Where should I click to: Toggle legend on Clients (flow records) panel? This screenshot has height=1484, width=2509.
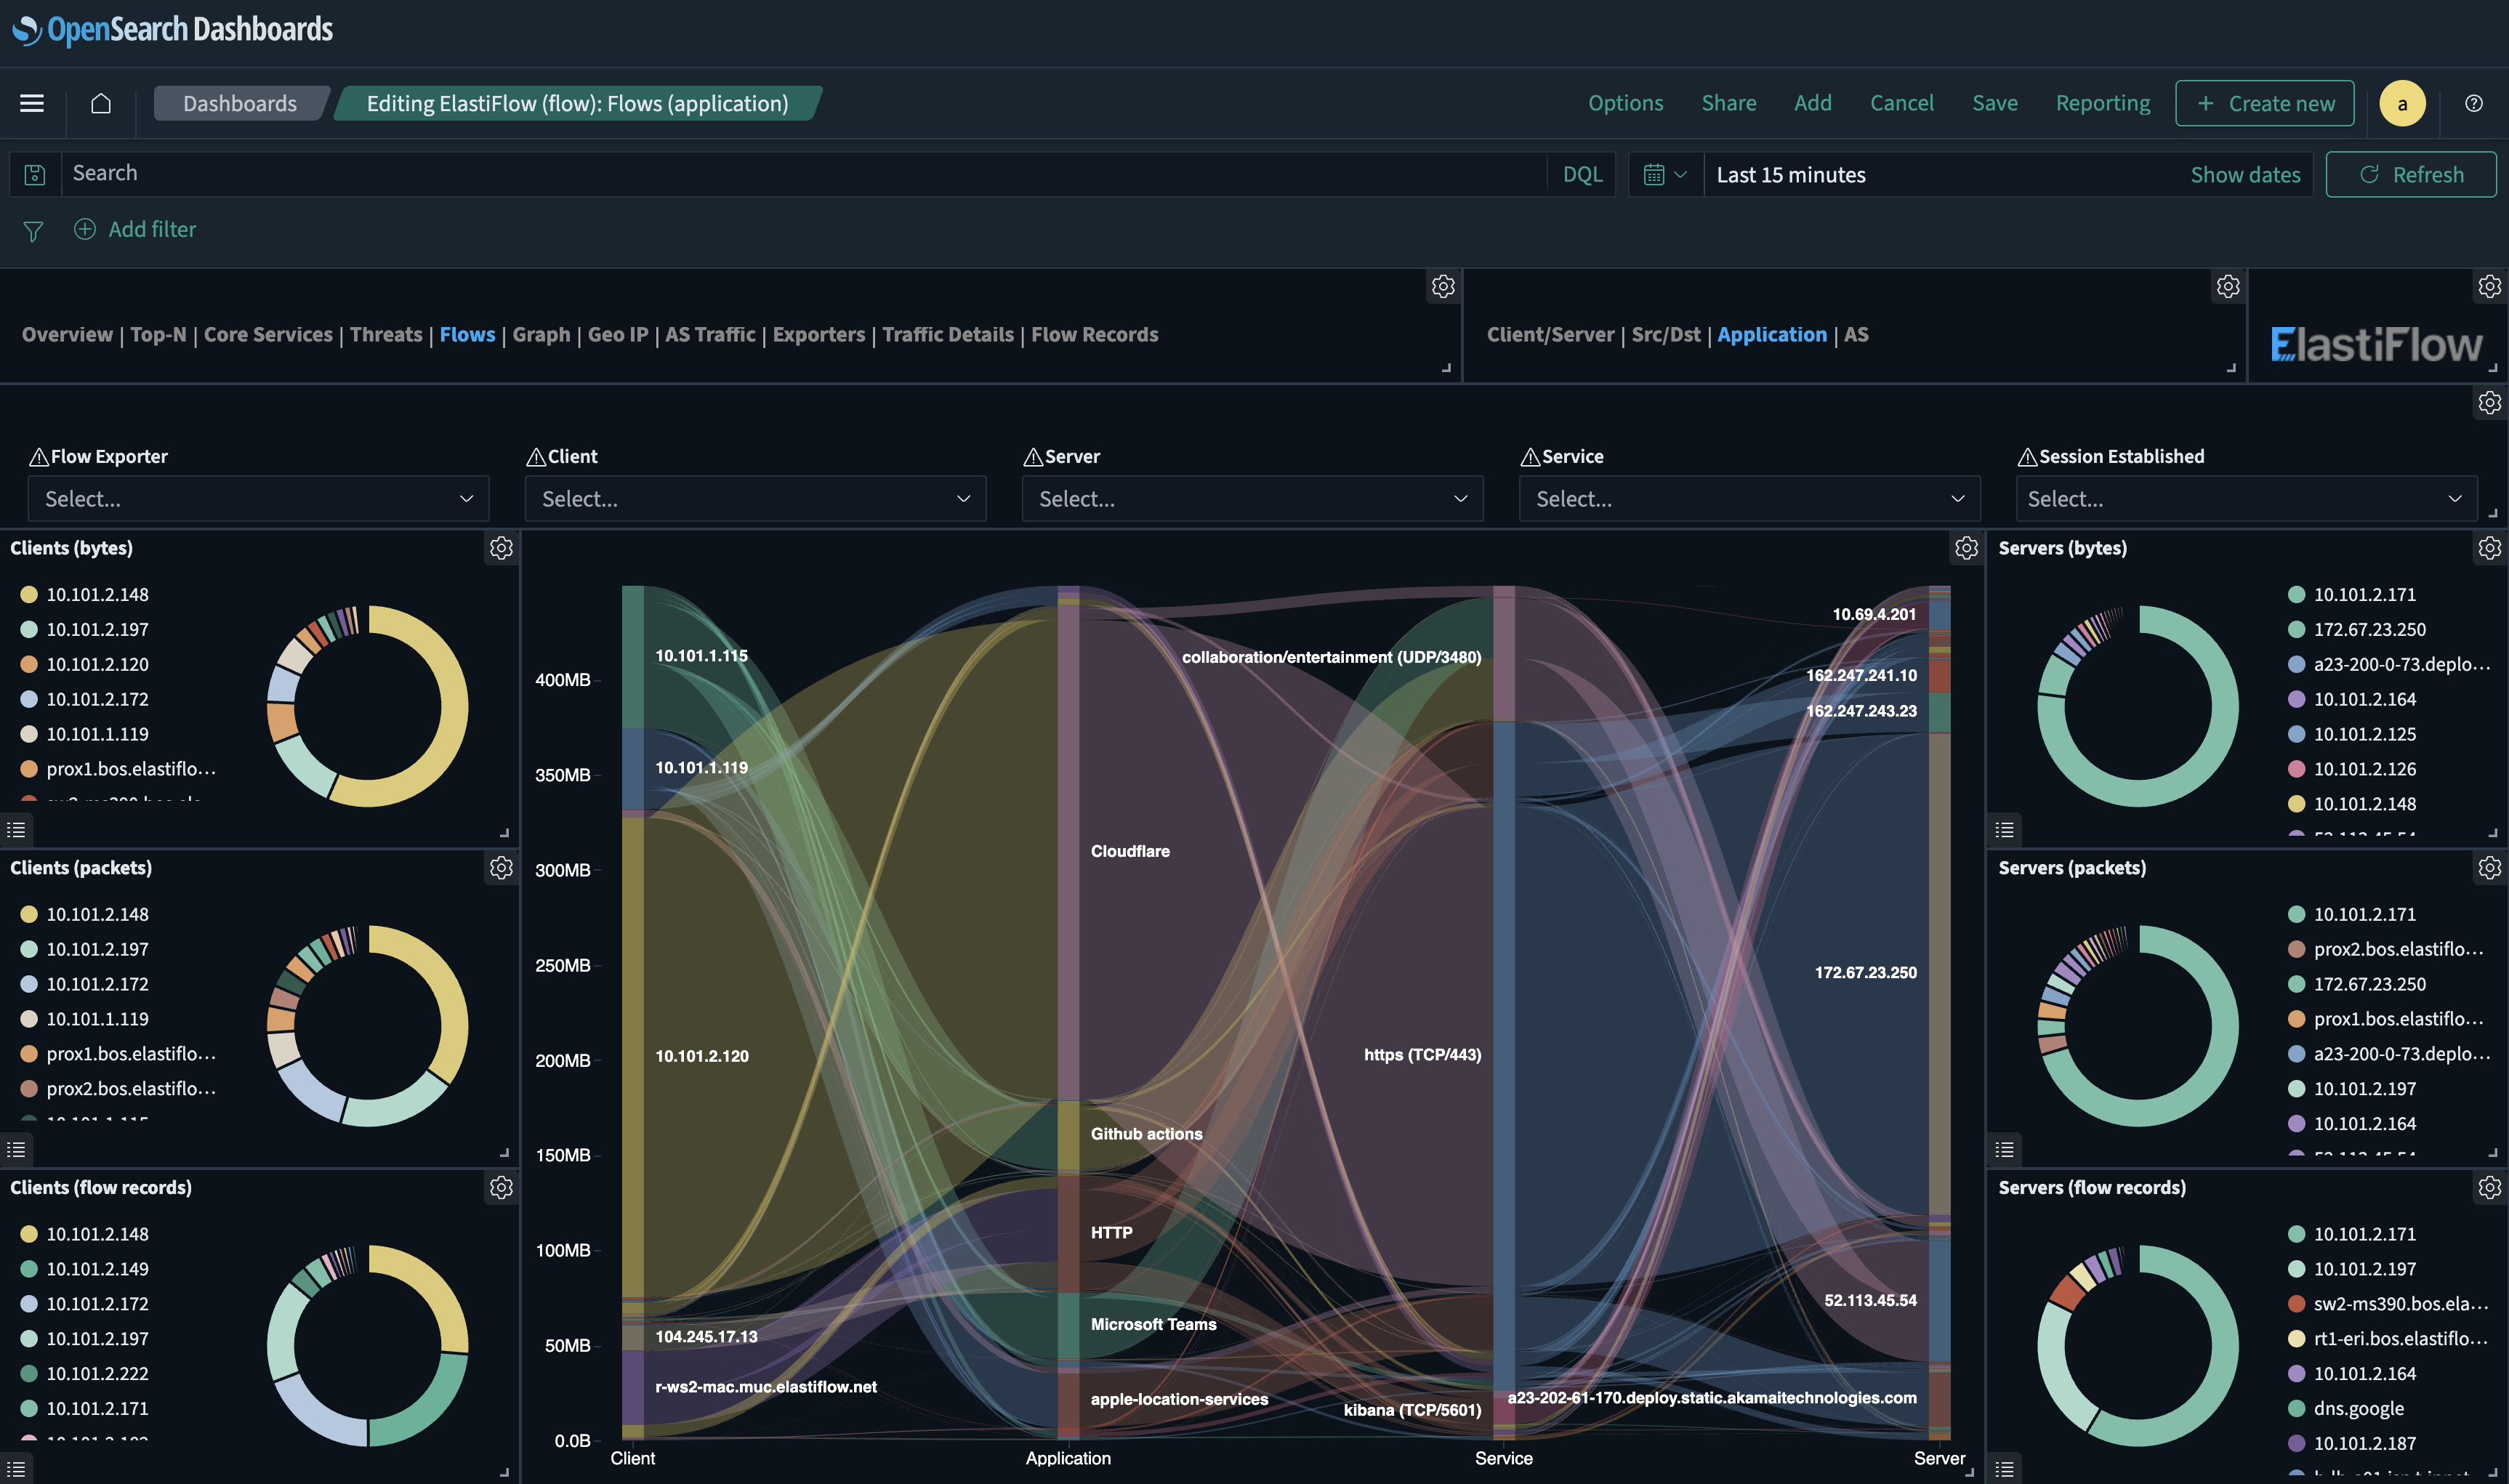16,1468
